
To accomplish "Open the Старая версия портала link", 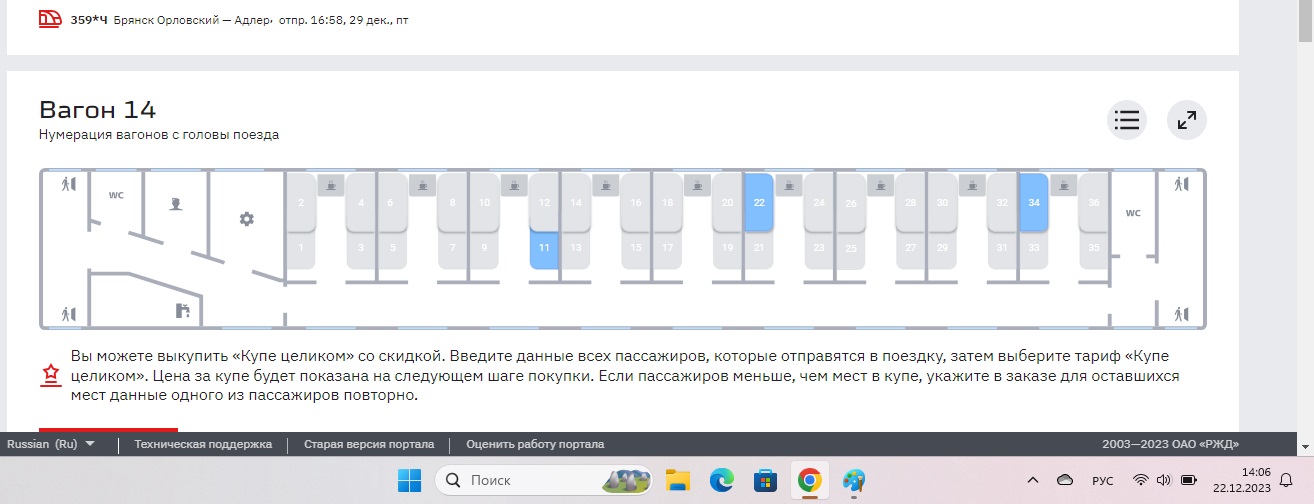I will pos(368,444).
